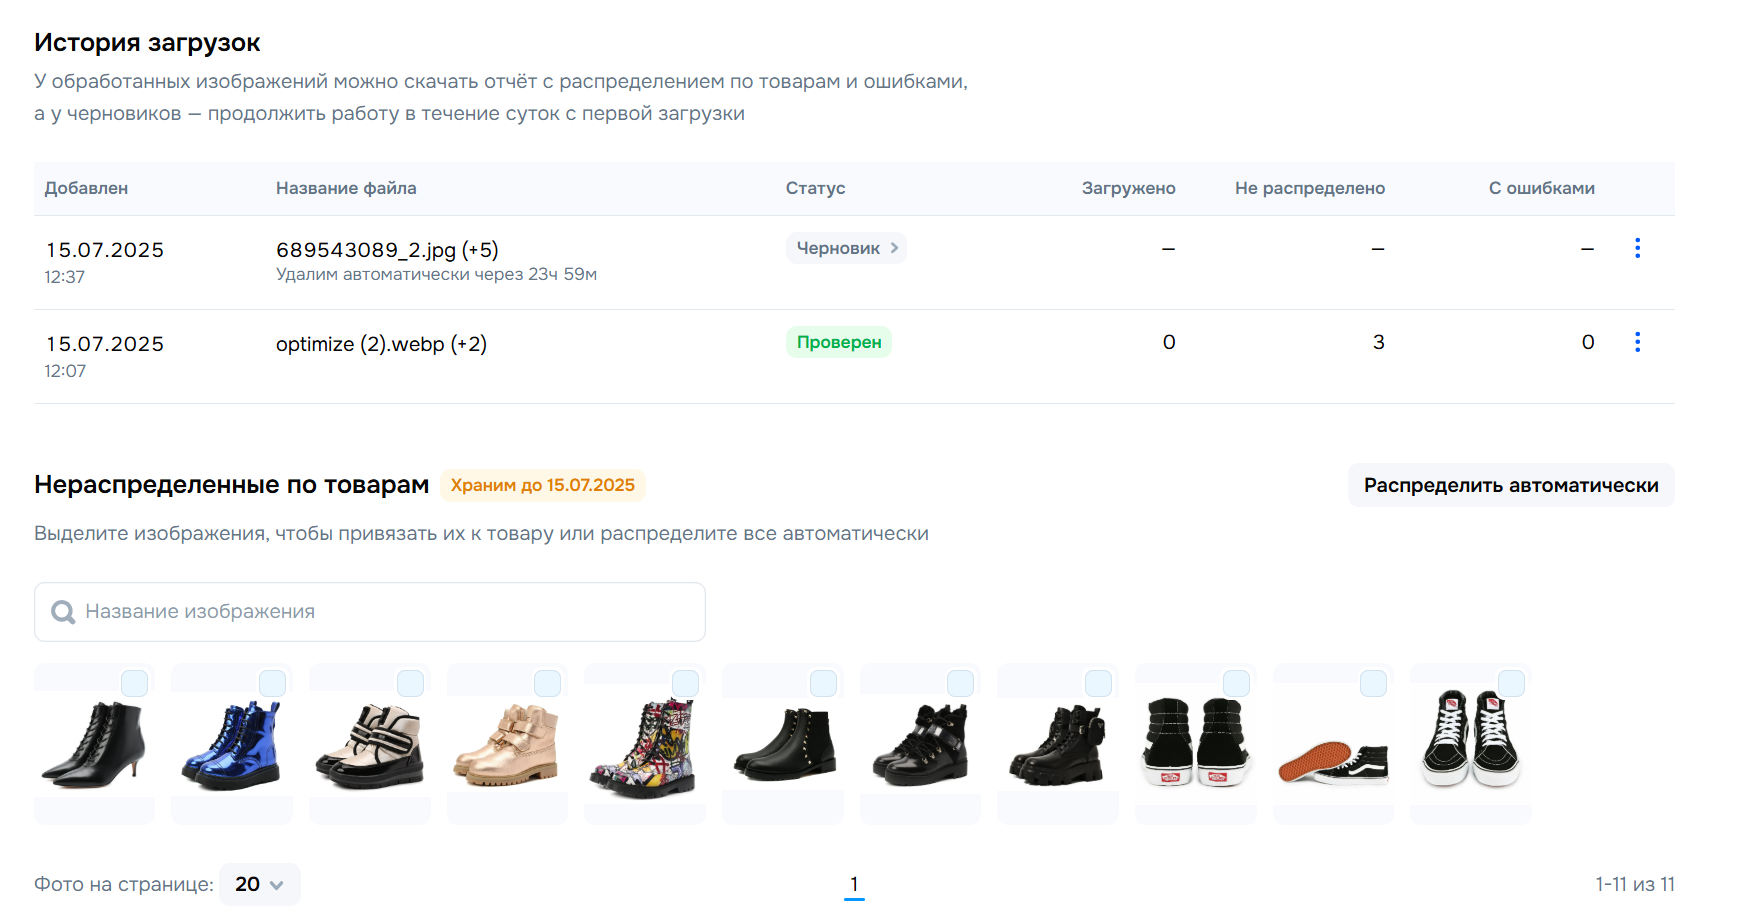Open black-white high-top sneakers thumbnail
Viewport: 1747px width, 919px height.
(x=1471, y=744)
